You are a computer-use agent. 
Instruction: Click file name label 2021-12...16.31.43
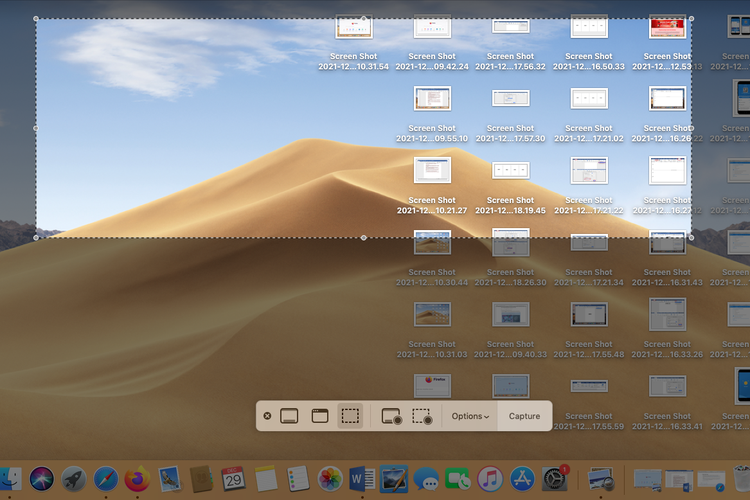click(667, 282)
